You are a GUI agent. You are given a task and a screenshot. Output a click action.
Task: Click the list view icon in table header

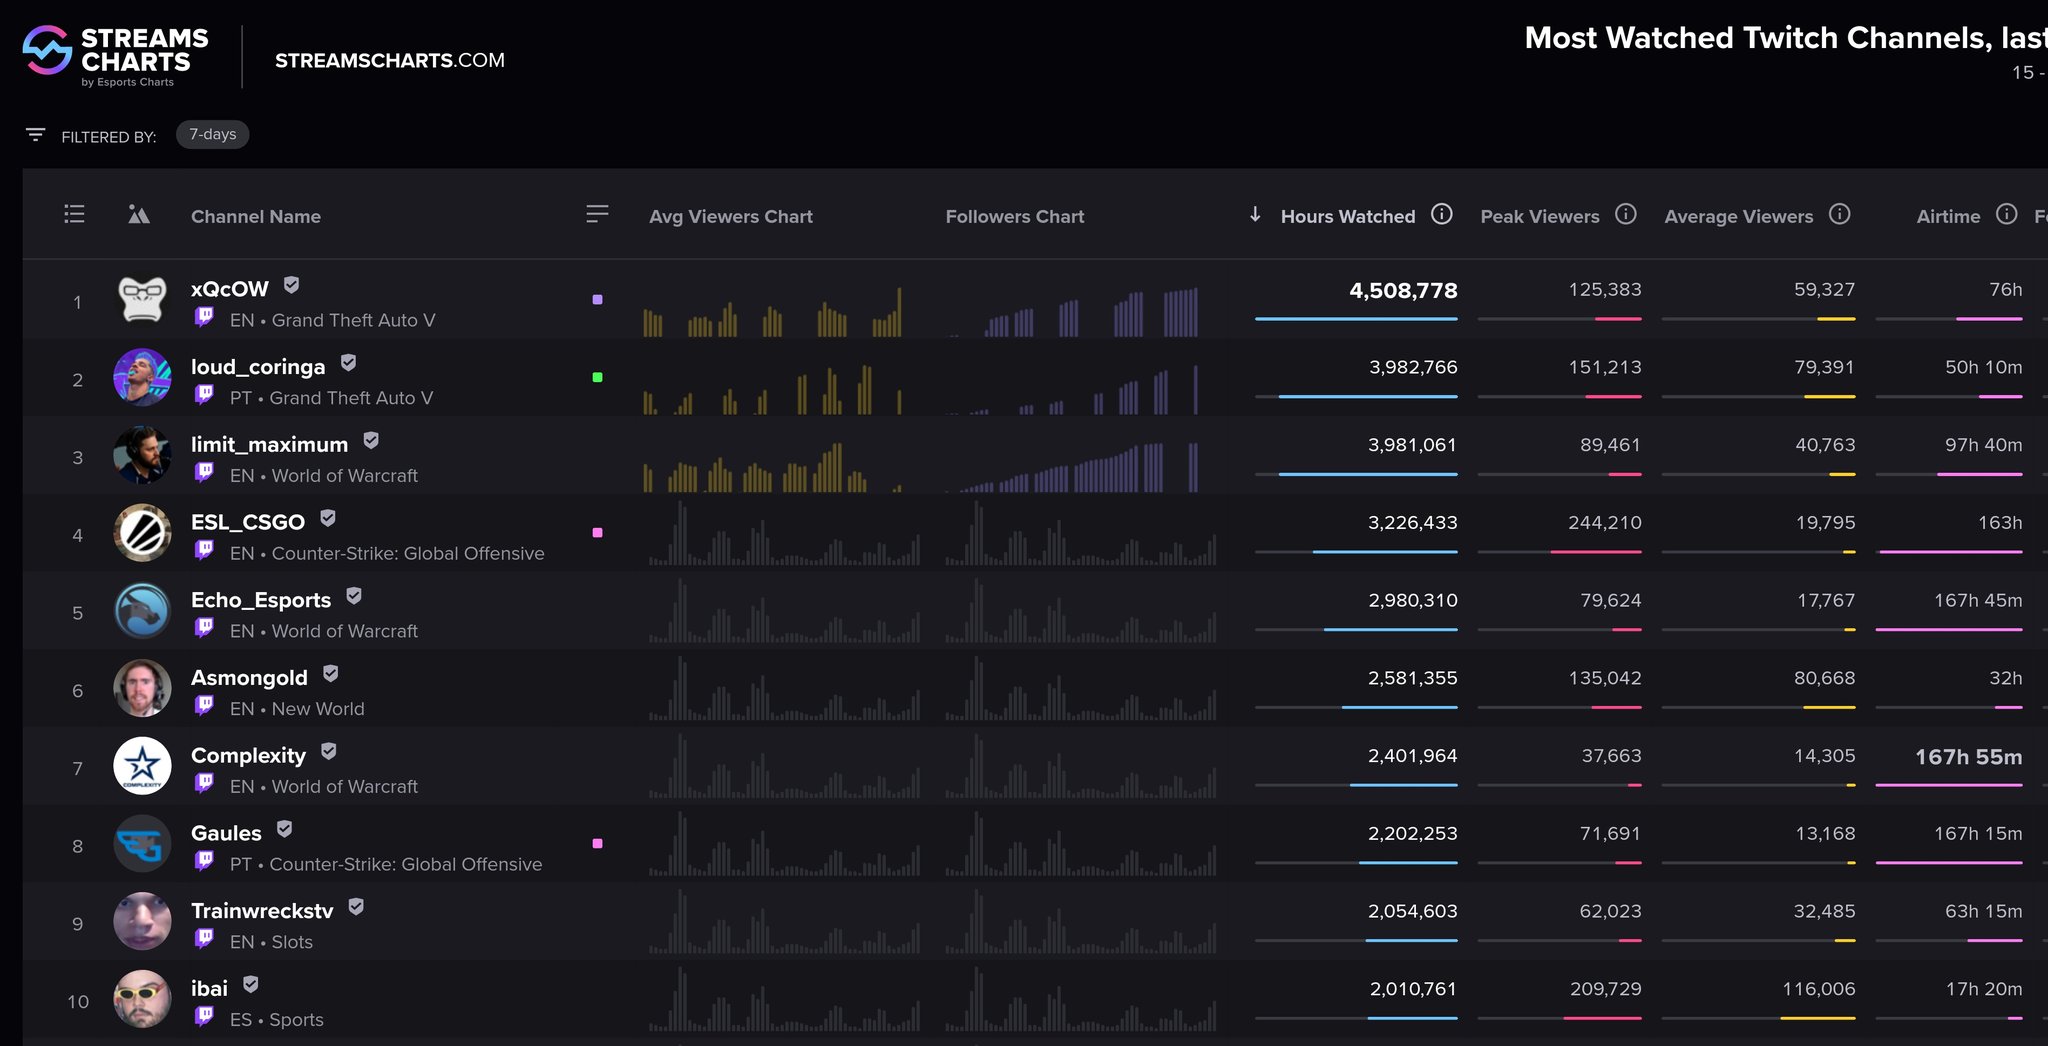74,215
